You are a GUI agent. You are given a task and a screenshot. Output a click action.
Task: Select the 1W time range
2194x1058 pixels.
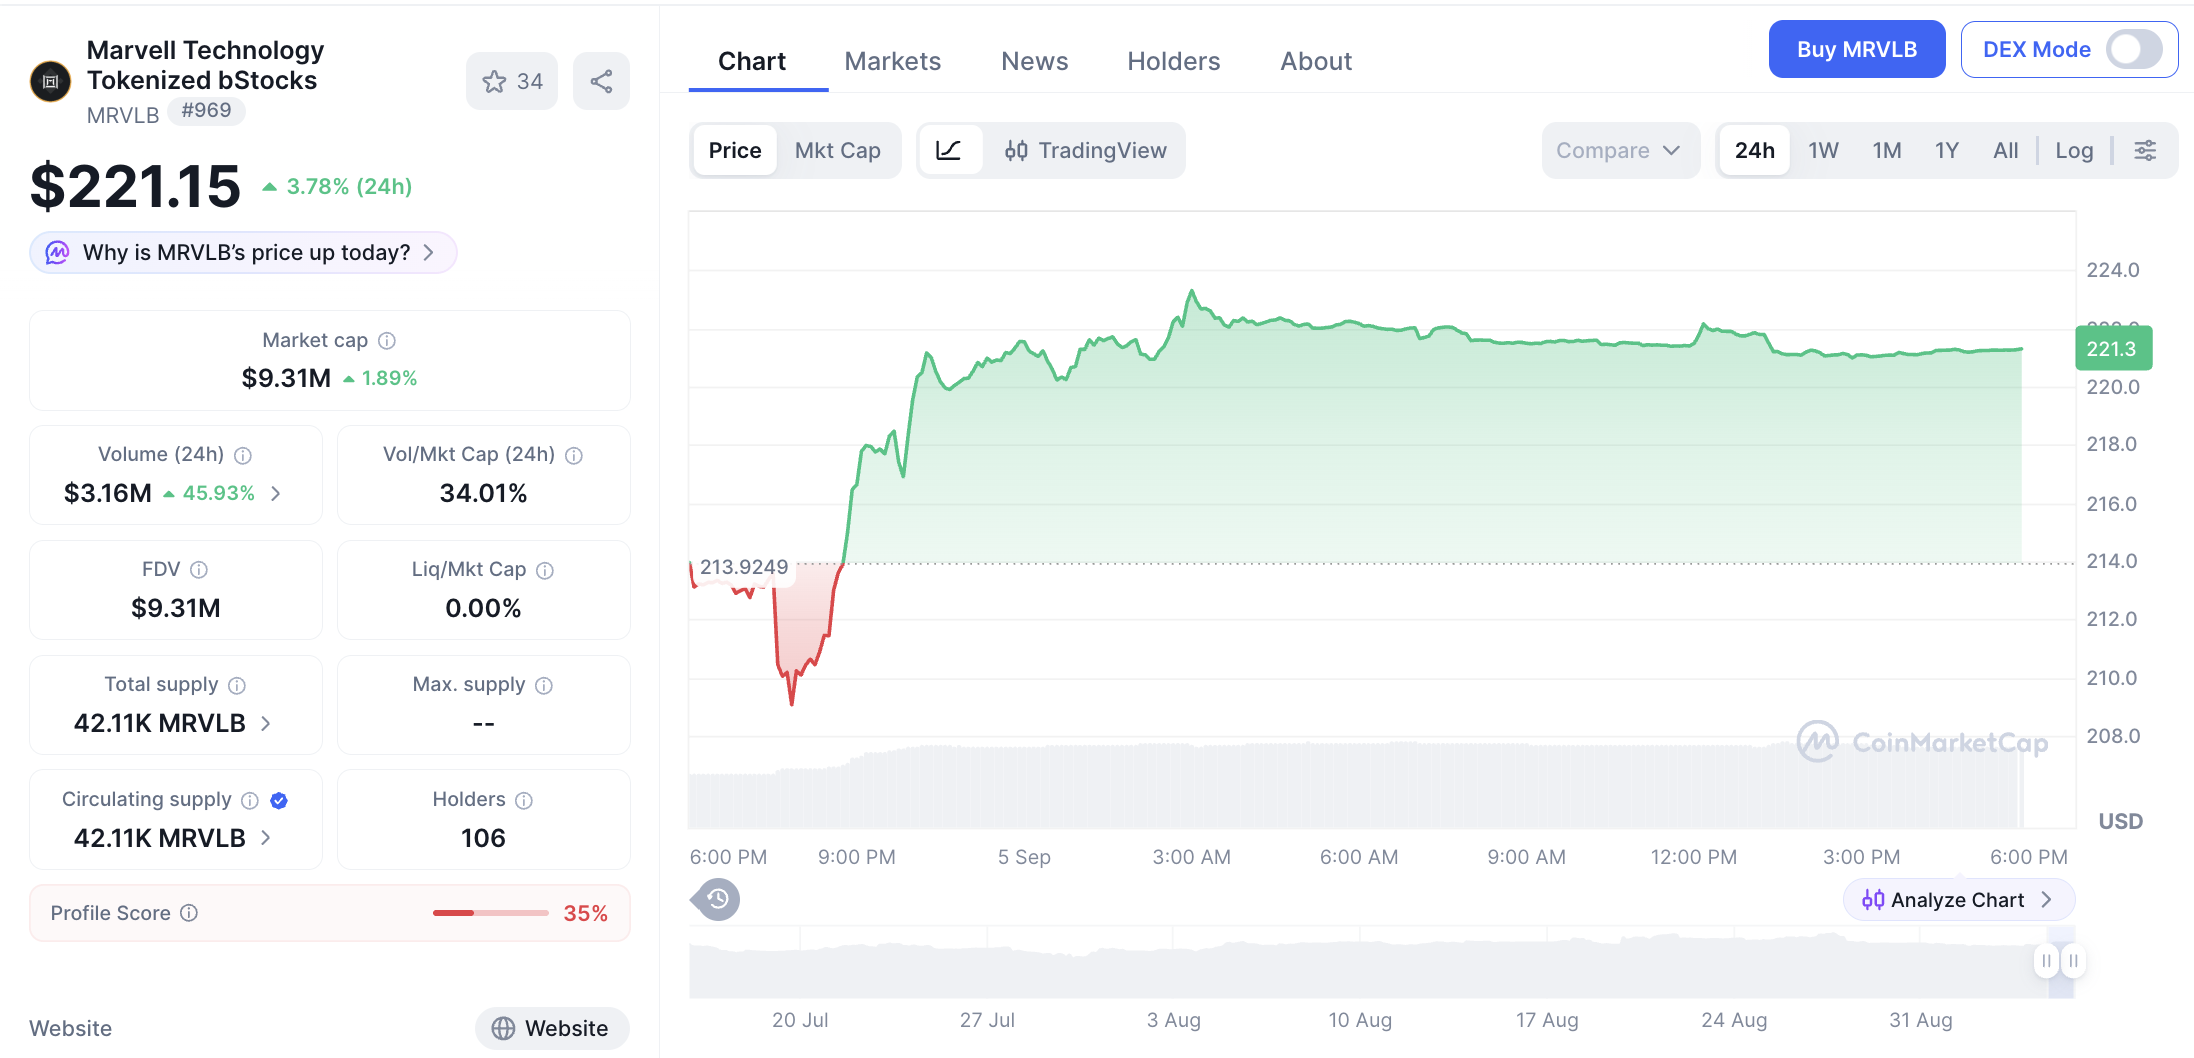click(x=1823, y=150)
